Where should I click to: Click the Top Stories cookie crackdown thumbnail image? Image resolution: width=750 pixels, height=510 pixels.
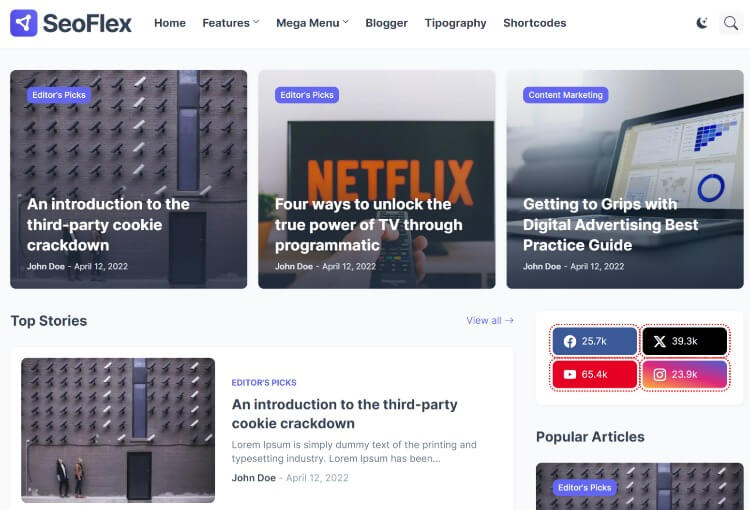[118, 430]
